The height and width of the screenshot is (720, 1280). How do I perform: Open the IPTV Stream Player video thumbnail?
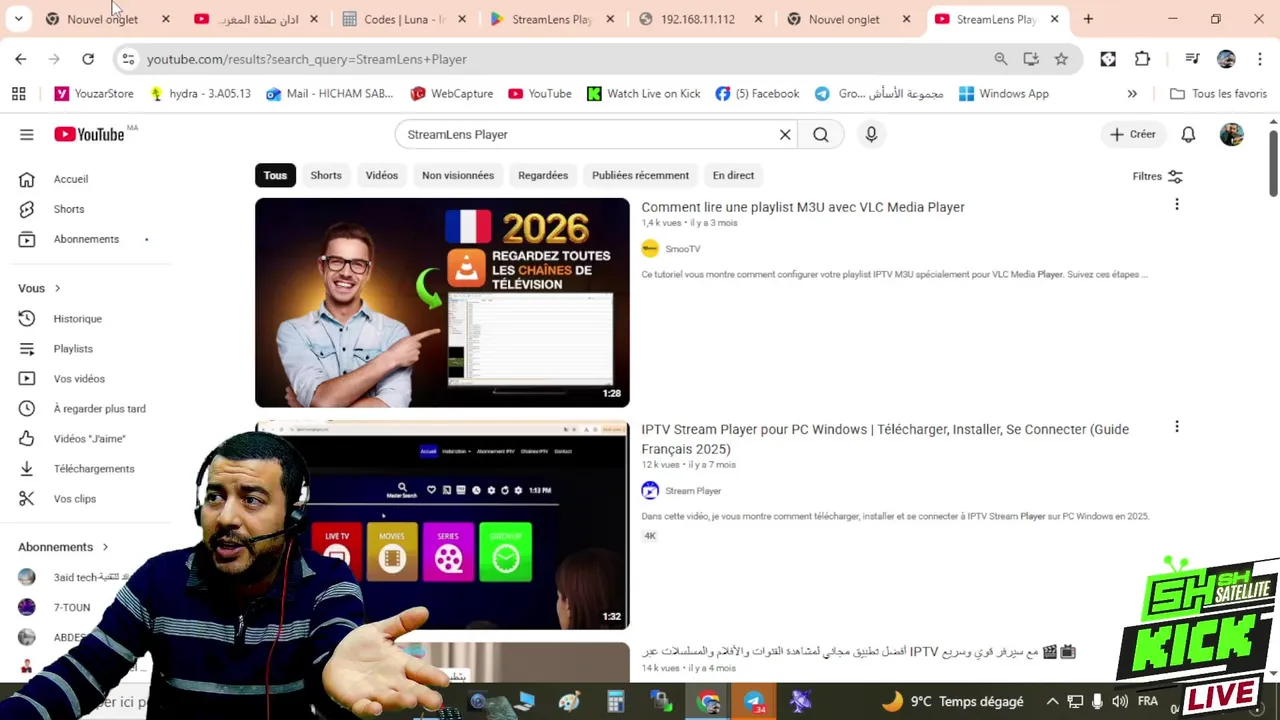[x=442, y=525]
